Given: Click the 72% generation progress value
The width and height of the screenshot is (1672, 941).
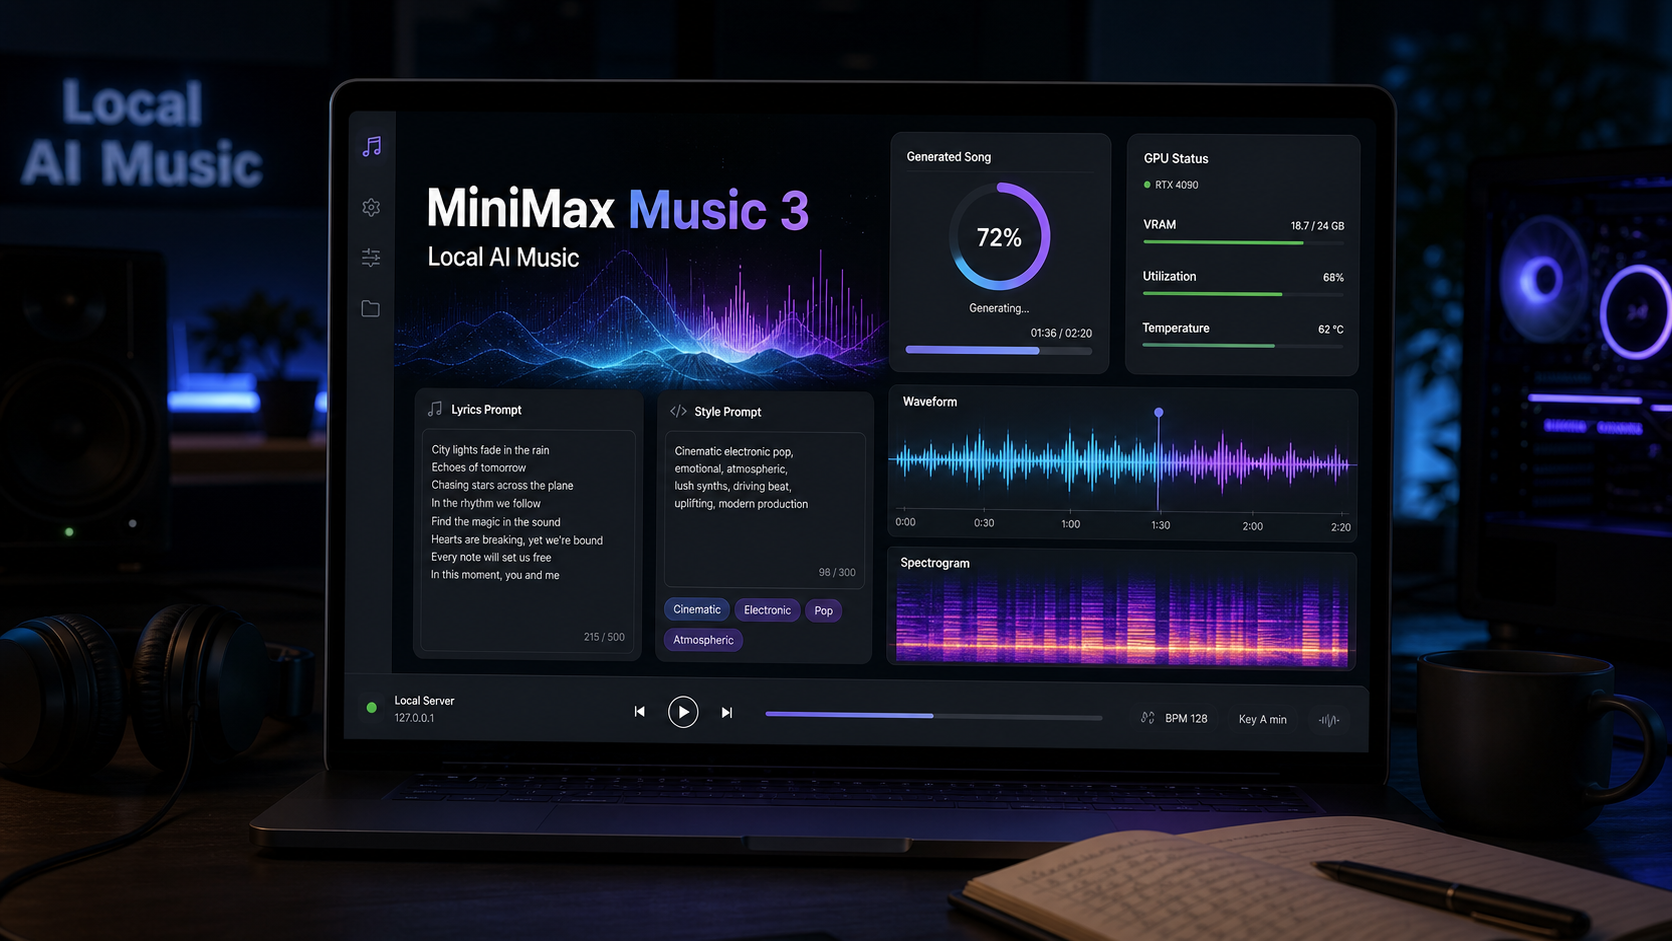Looking at the screenshot, I should point(999,238).
